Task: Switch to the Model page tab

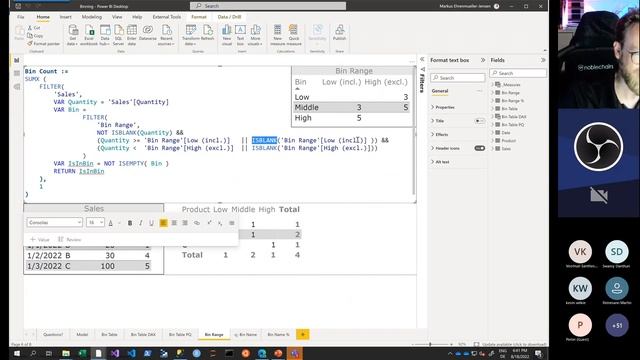Action: tap(82, 334)
